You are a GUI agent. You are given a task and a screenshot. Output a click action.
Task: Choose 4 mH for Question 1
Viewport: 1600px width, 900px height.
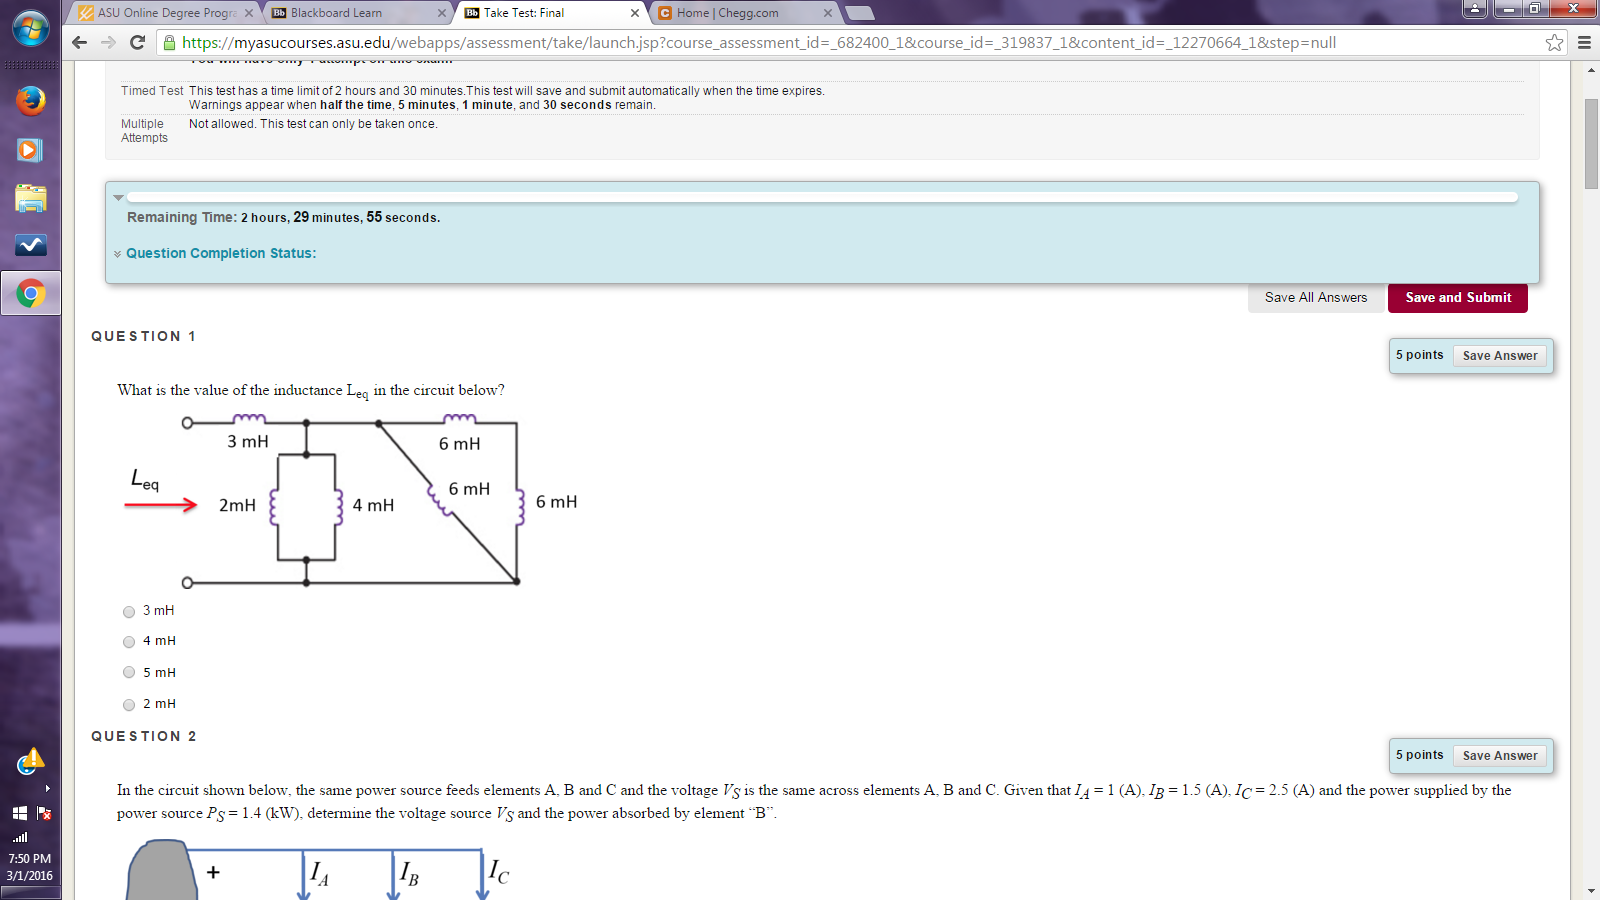[128, 642]
